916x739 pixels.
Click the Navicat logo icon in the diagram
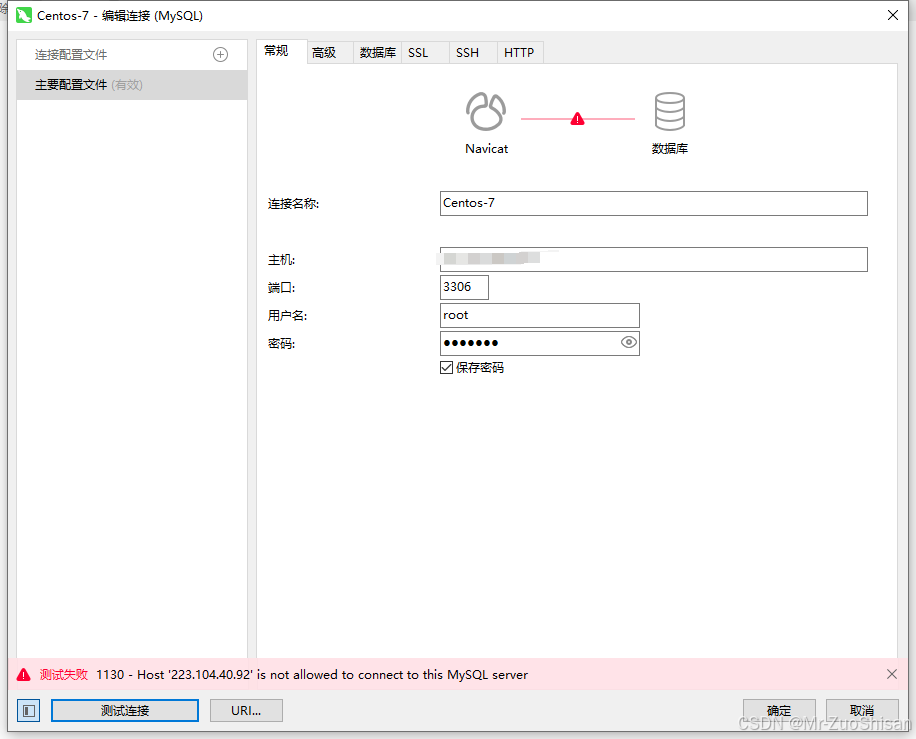pyautogui.click(x=486, y=111)
